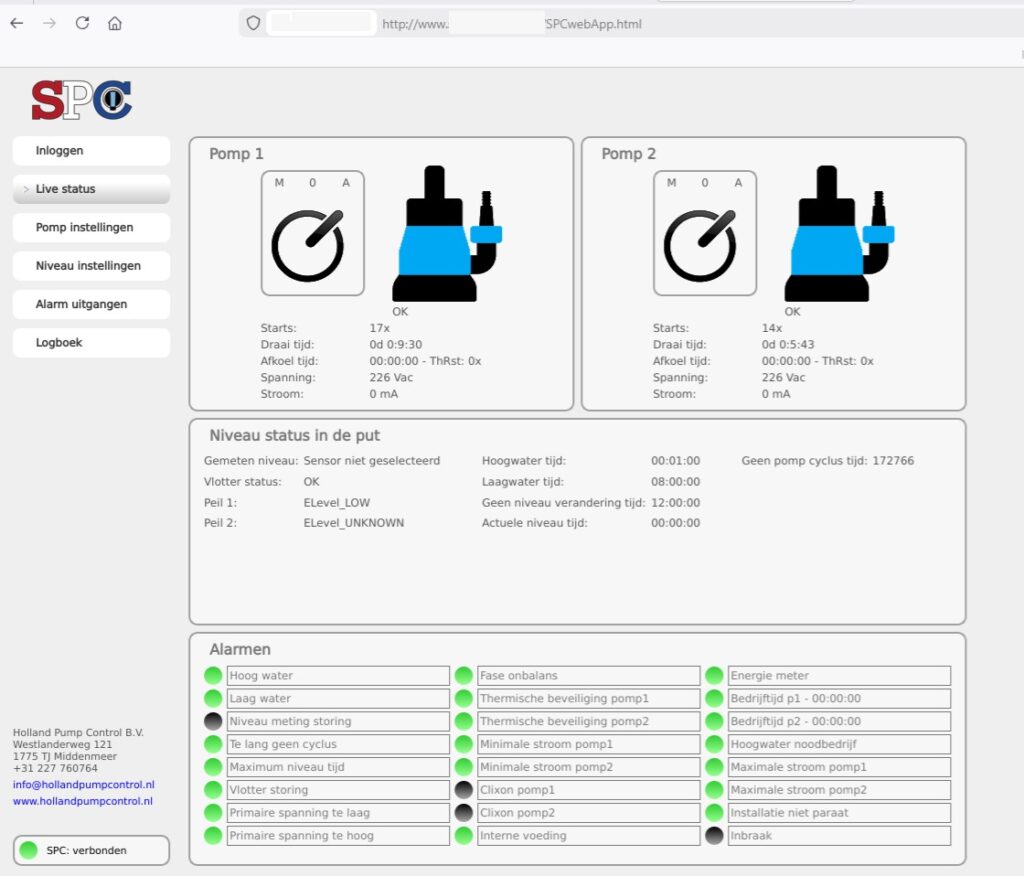This screenshot has width=1024, height=876.
Task: Click the Clixon pomp1 status indicator
Action: coord(463,790)
